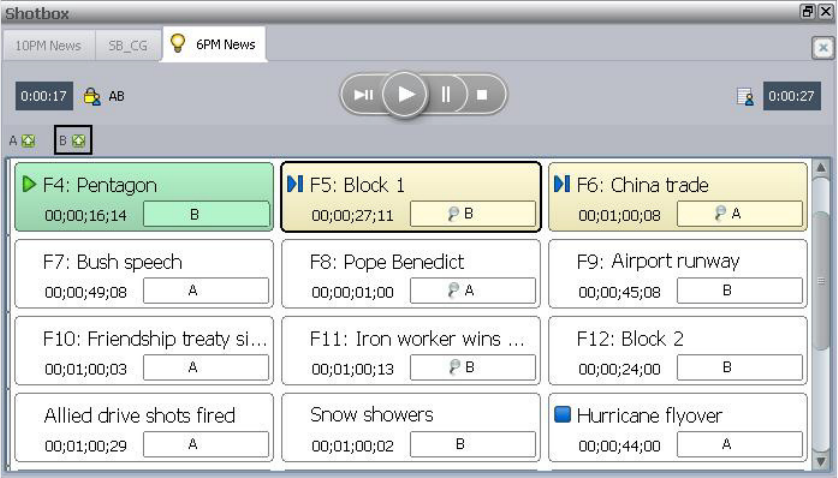This screenshot has height=478, width=838.
Task: Select the F12: Block 2 clip title
Action: [630, 339]
